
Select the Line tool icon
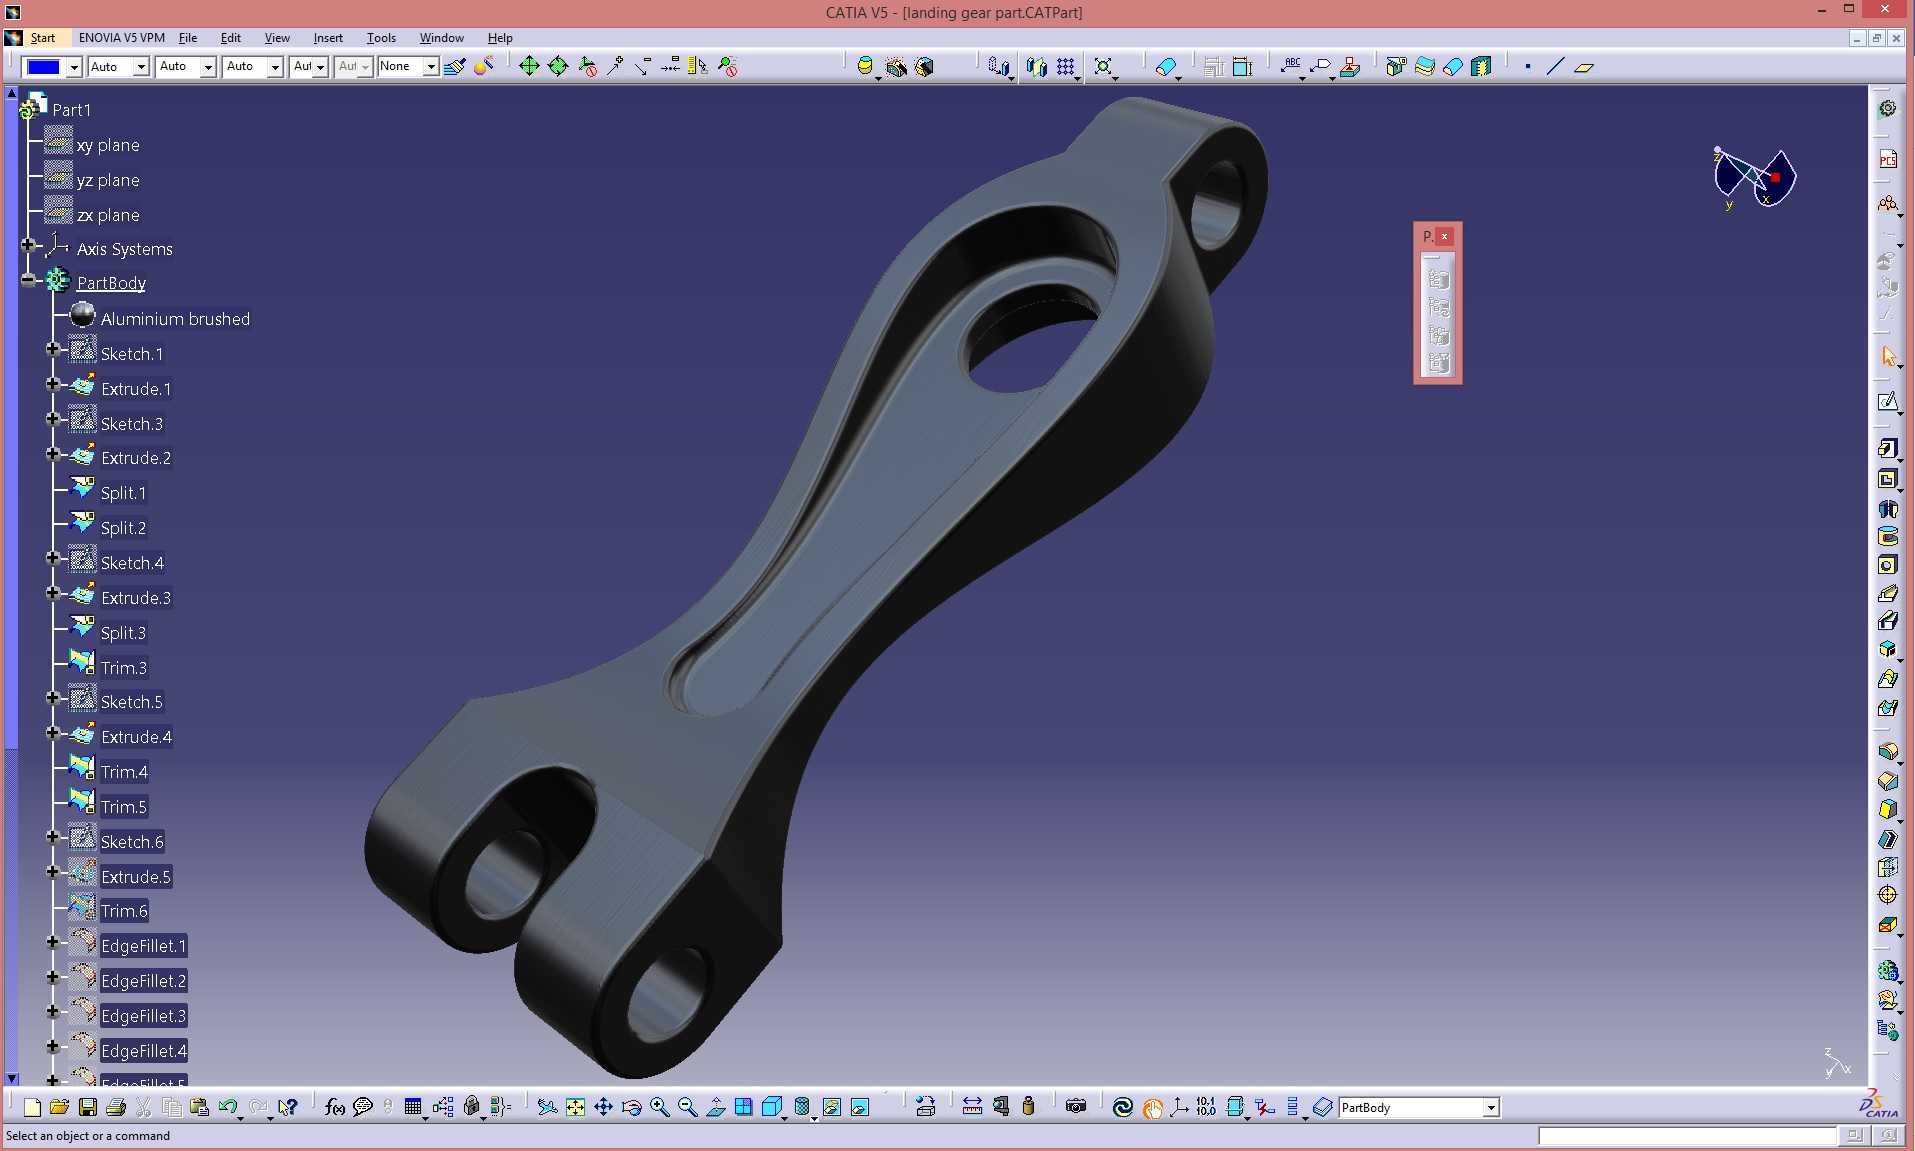point(1555,67)
